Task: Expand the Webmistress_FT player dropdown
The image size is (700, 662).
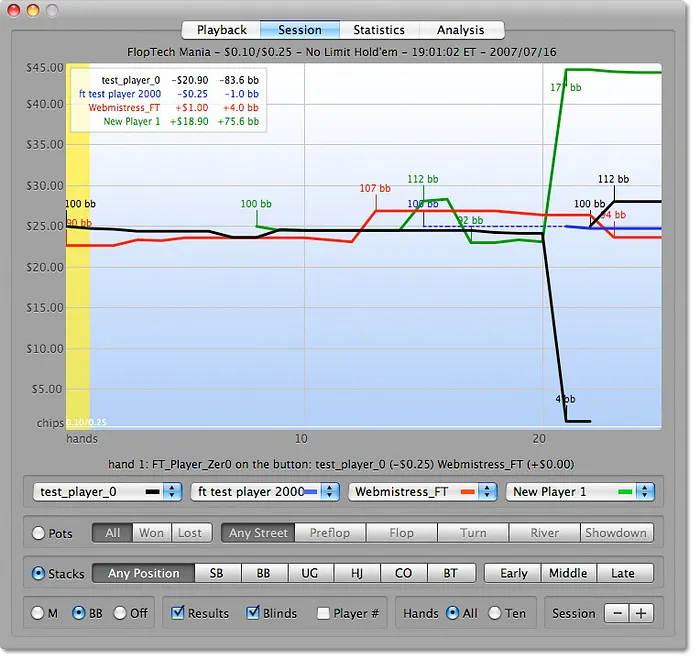Action: [x=422, y=492]
